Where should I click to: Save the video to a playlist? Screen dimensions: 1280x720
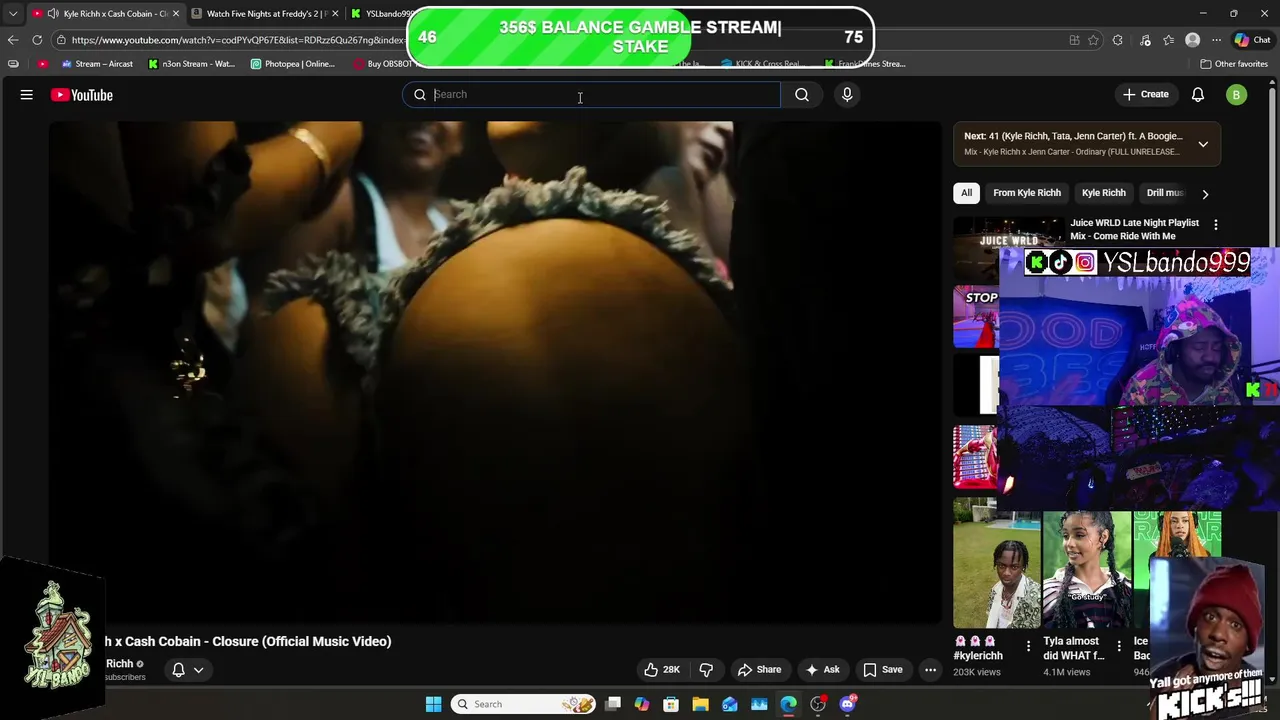click(882, 670)
